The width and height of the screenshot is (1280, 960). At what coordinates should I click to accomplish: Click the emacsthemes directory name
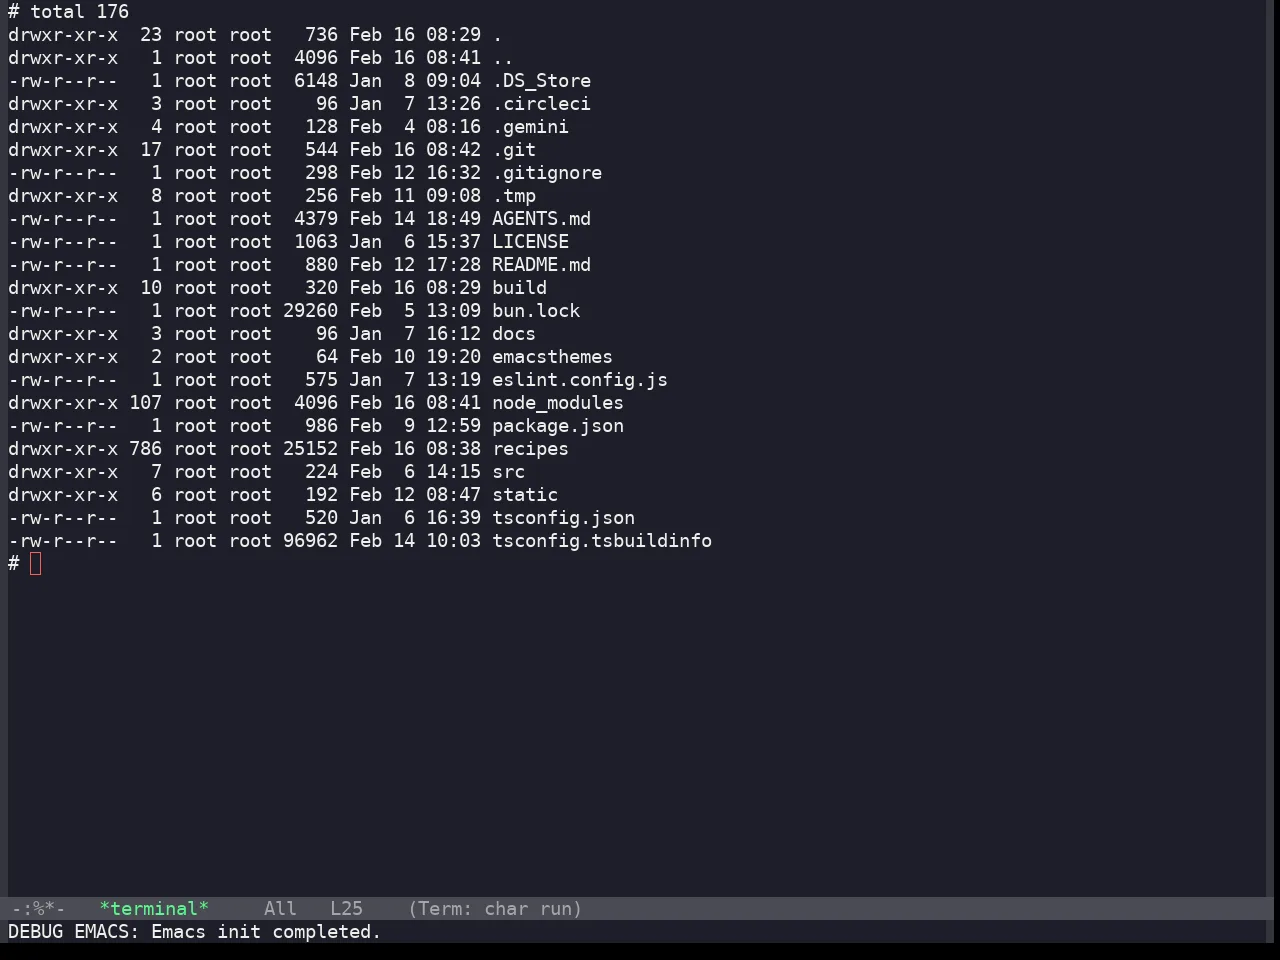552,357
